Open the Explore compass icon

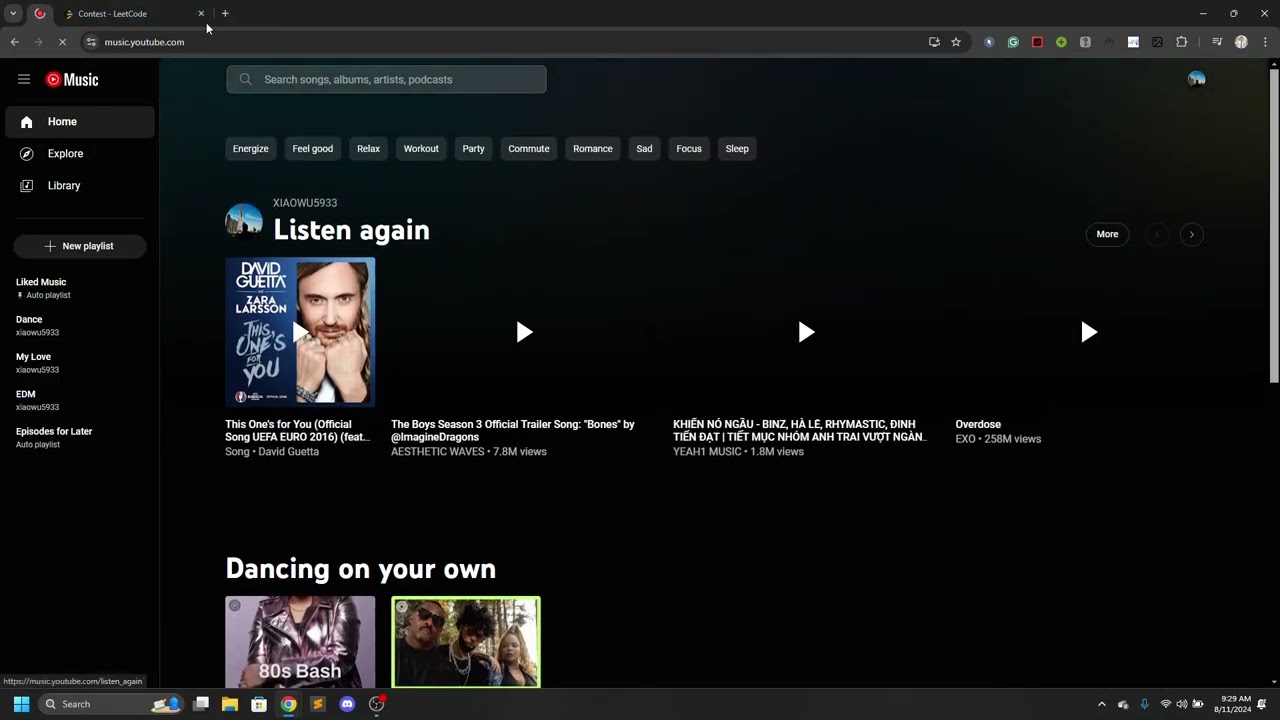pyautogui.click(x=27, y=153)
